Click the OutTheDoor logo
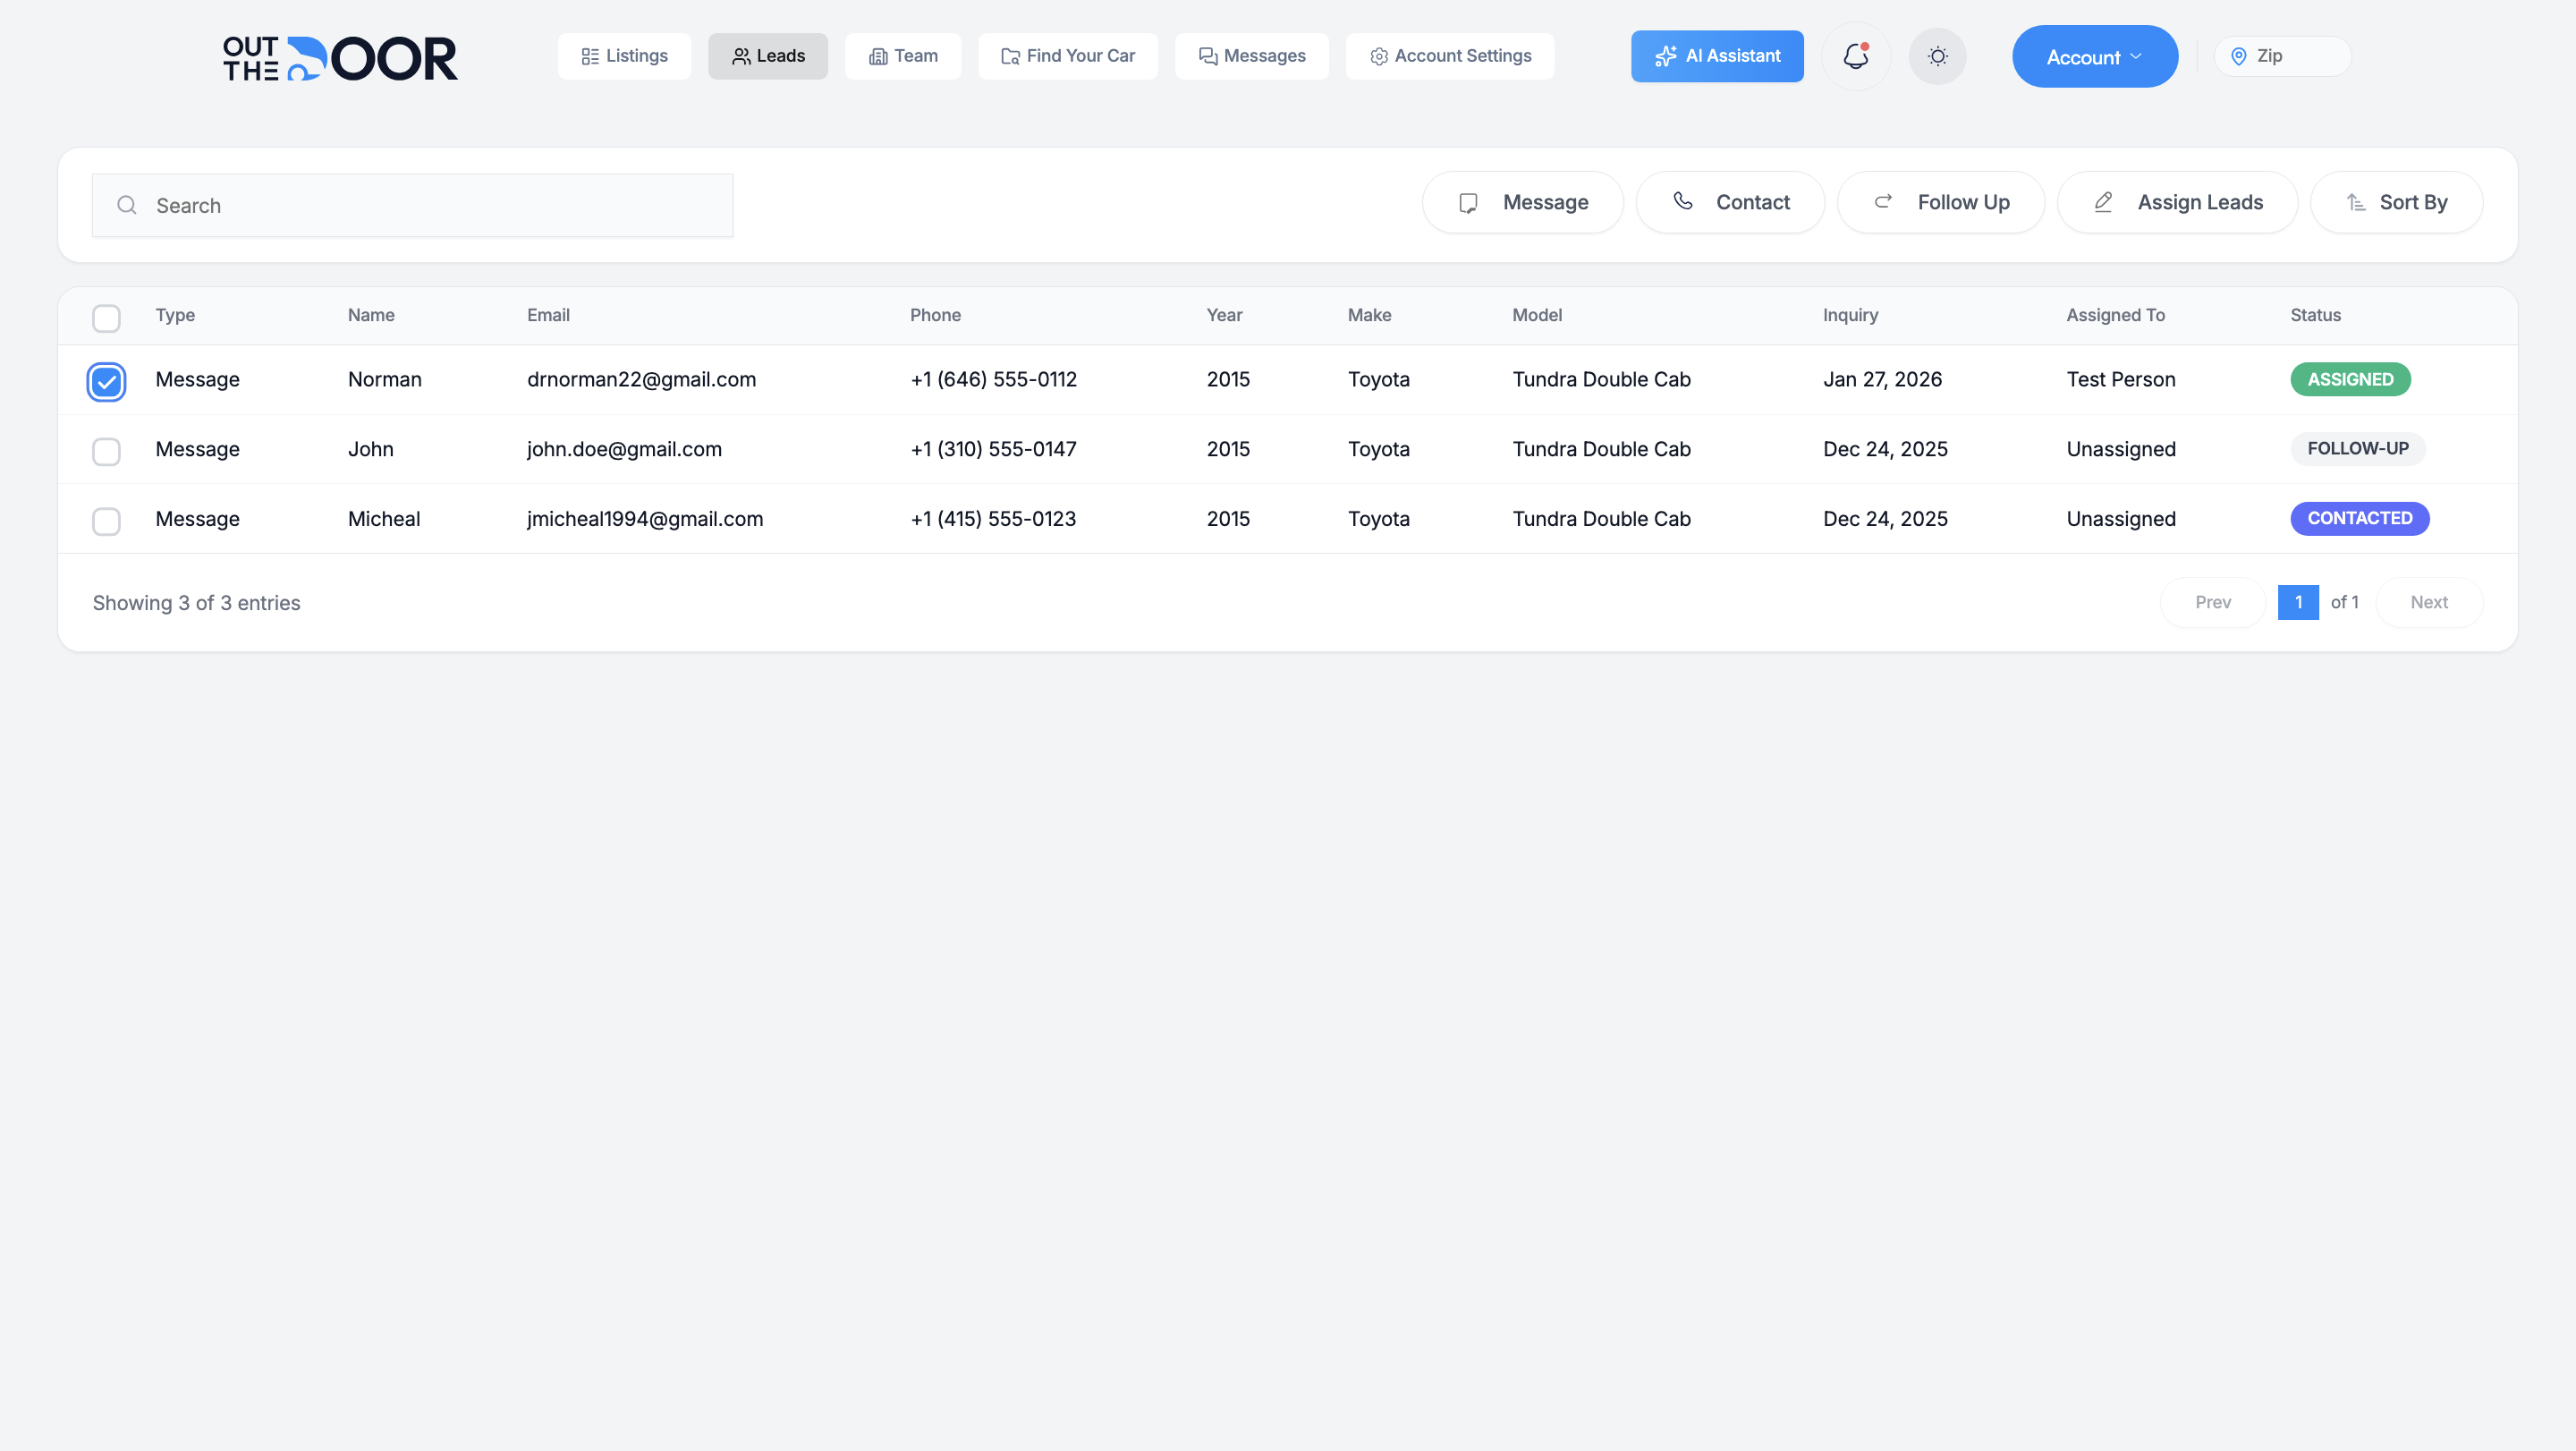Screen dimensions: 2576x1451 (340, 57)
